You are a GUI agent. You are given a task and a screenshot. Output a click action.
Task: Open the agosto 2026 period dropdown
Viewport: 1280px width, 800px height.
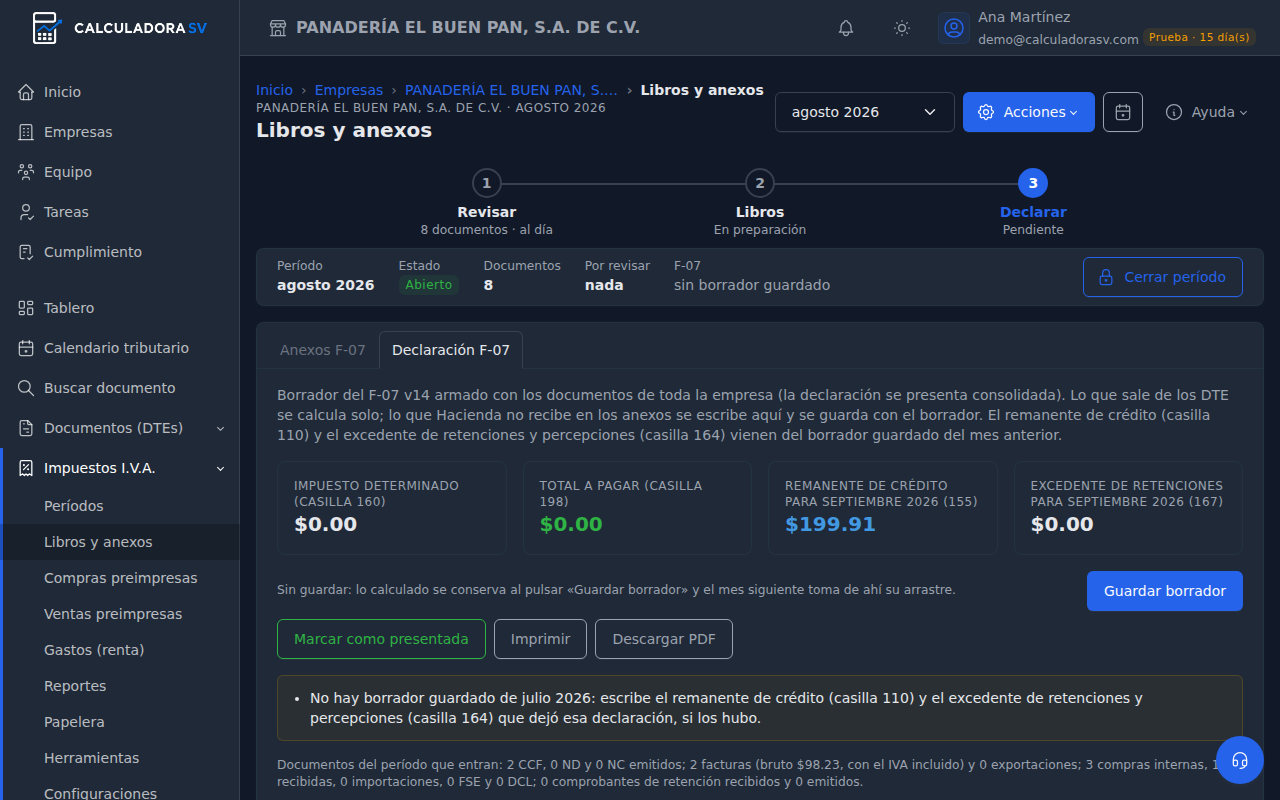coord(865,112)
